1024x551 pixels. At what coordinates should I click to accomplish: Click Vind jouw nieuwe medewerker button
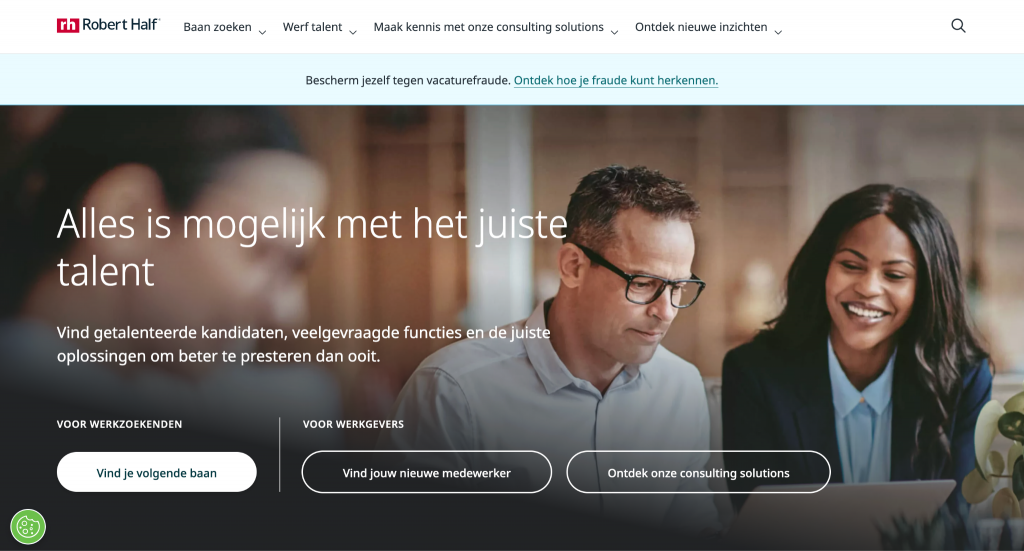pyautogui.click(x=426, y=472)
